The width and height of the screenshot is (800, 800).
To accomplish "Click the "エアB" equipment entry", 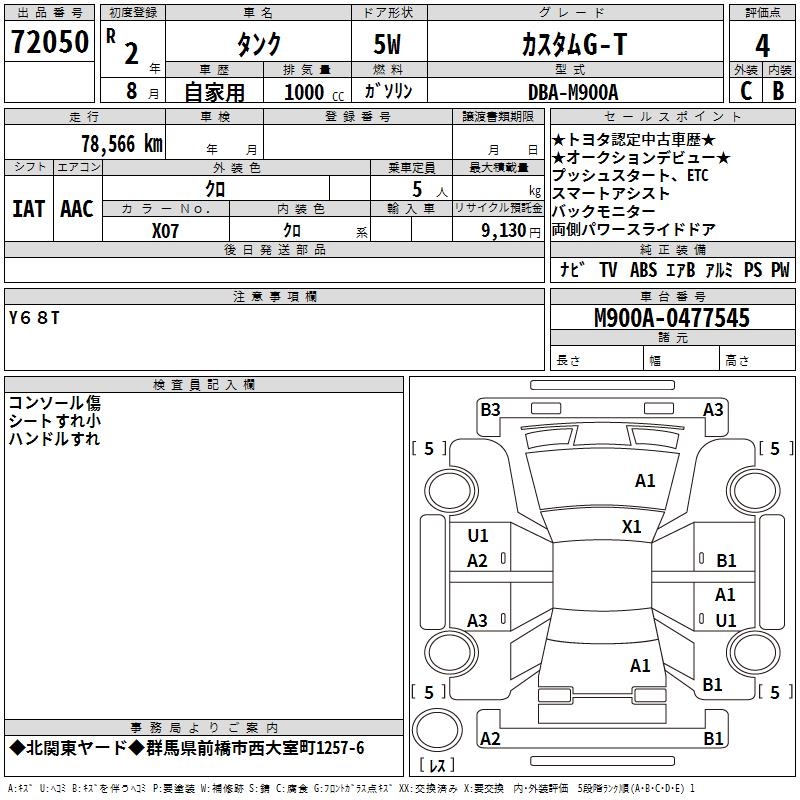I will coord(681,269).
